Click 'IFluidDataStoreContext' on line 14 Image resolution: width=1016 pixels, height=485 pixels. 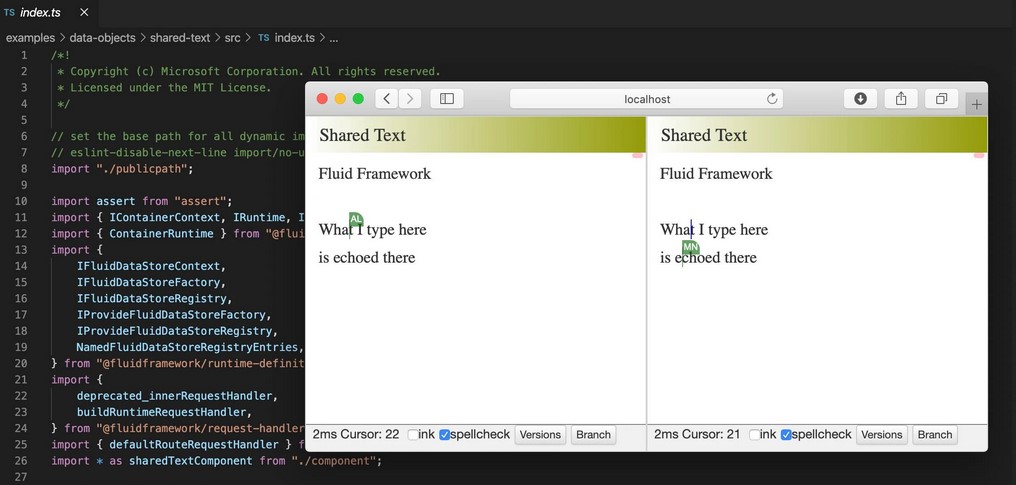(148, 266)
